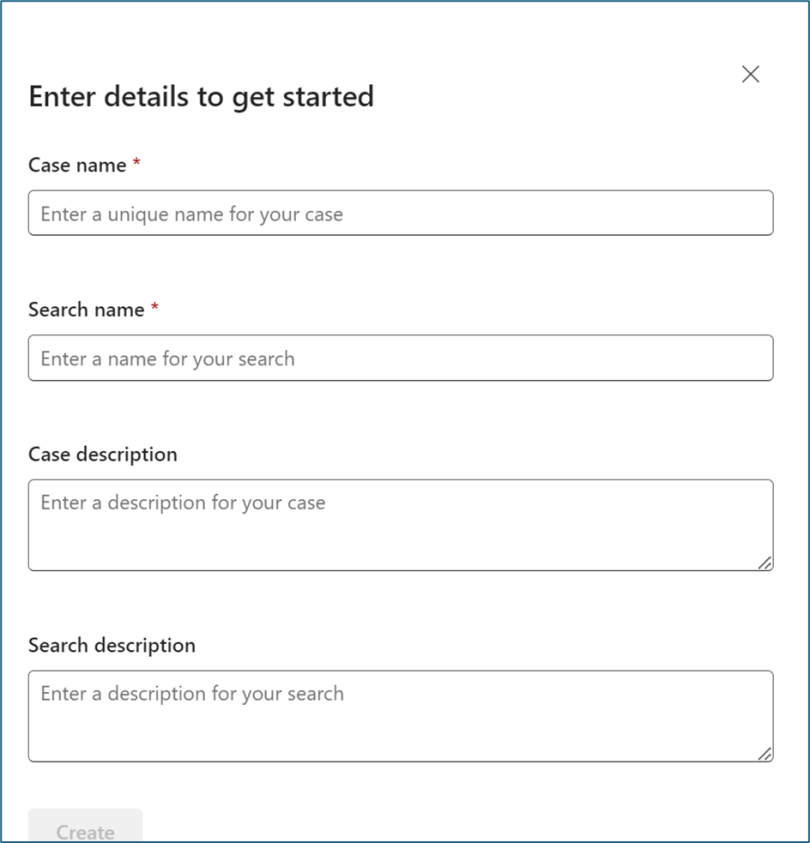The image size is (810, 843).
Task: Click the resize handle on Search description box
Action: 766,755
